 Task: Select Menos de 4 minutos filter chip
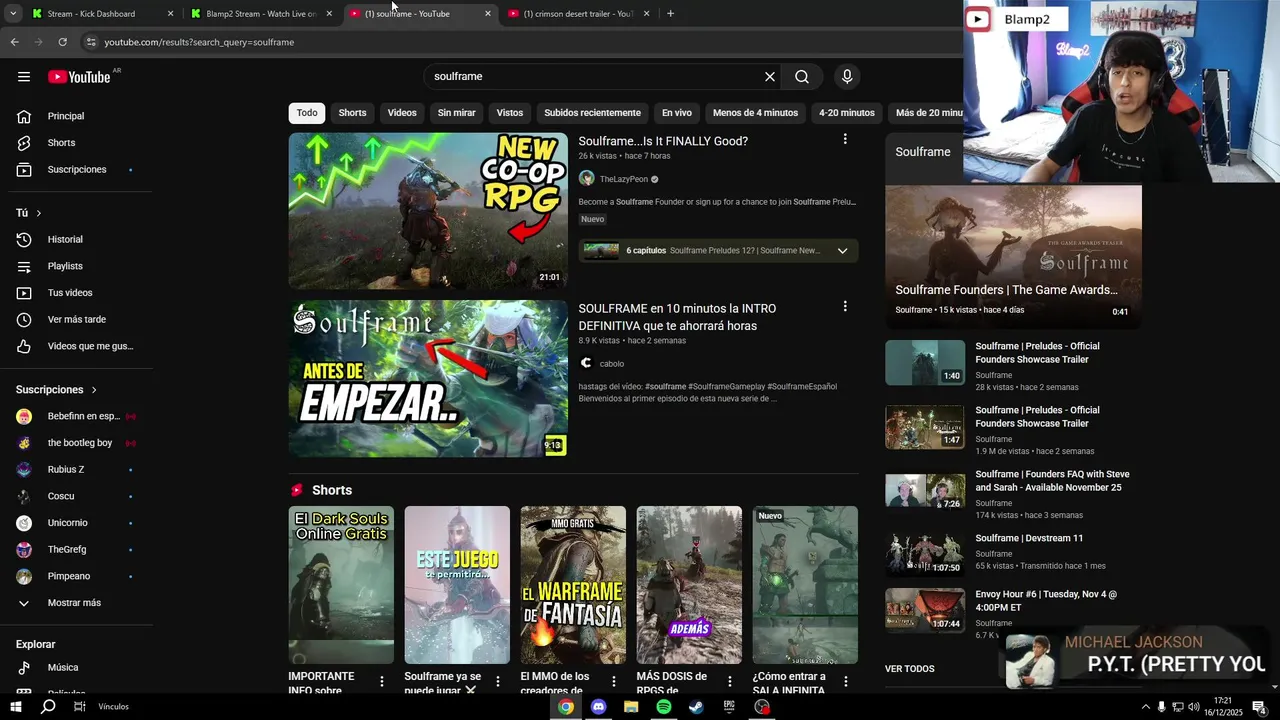pos(755,113)
